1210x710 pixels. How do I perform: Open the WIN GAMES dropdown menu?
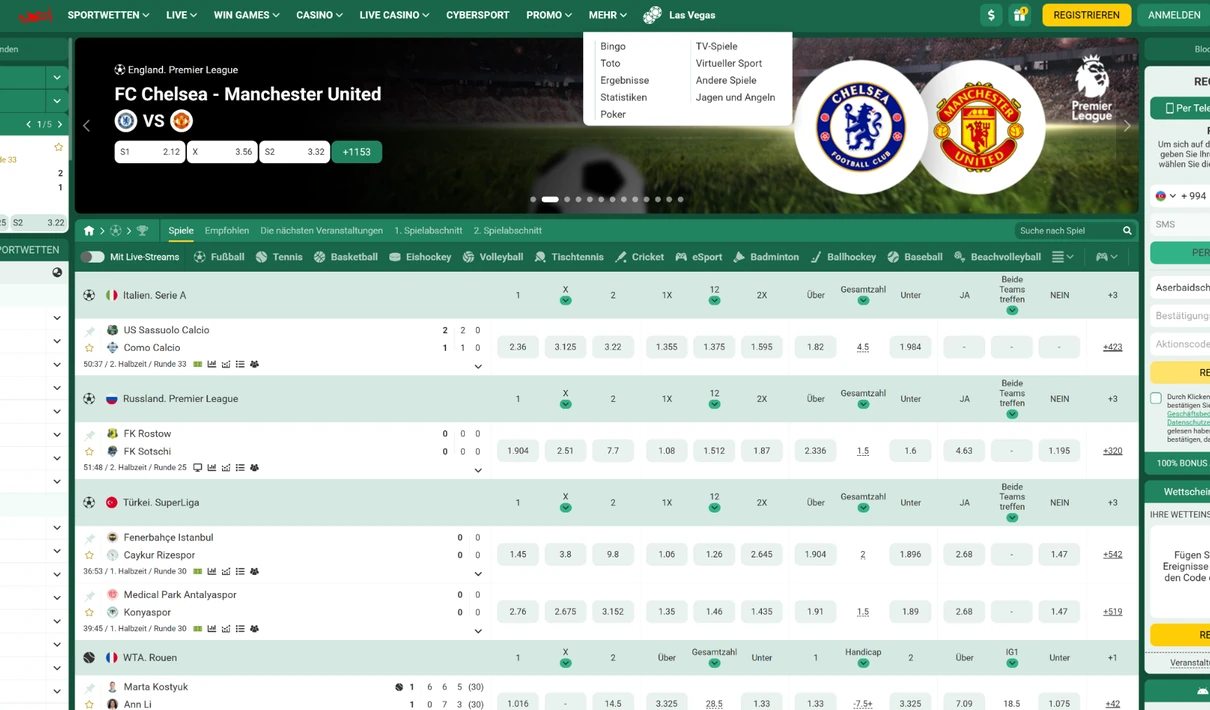[246, 15]
